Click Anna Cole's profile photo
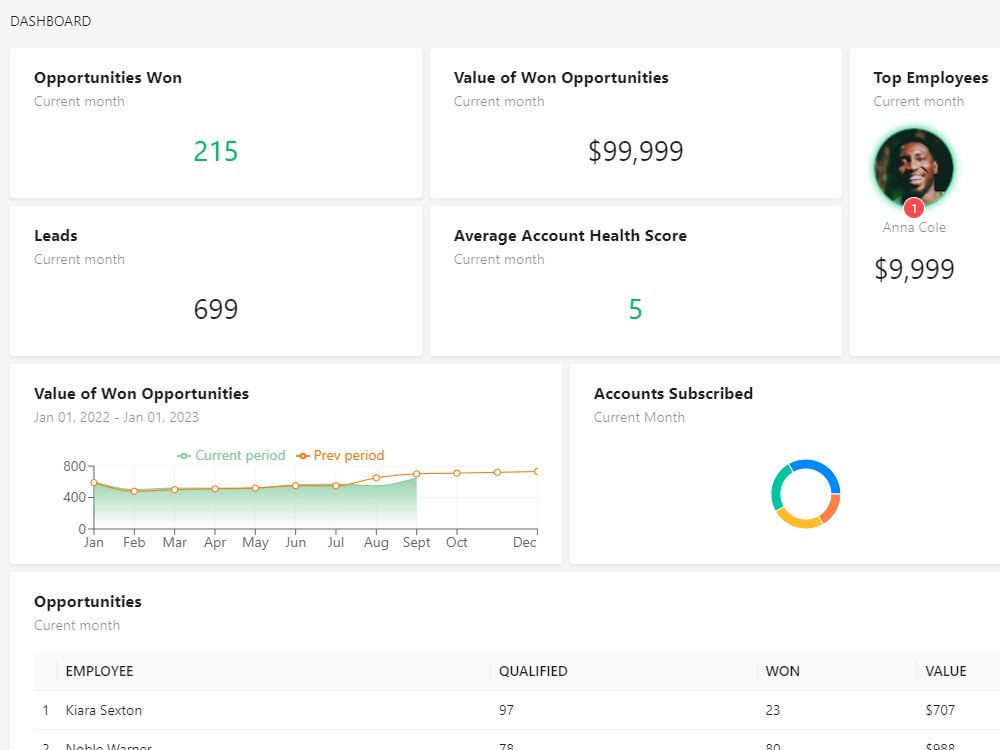Viewport: 1000px width, 750px height. click(x=913, y=168)
